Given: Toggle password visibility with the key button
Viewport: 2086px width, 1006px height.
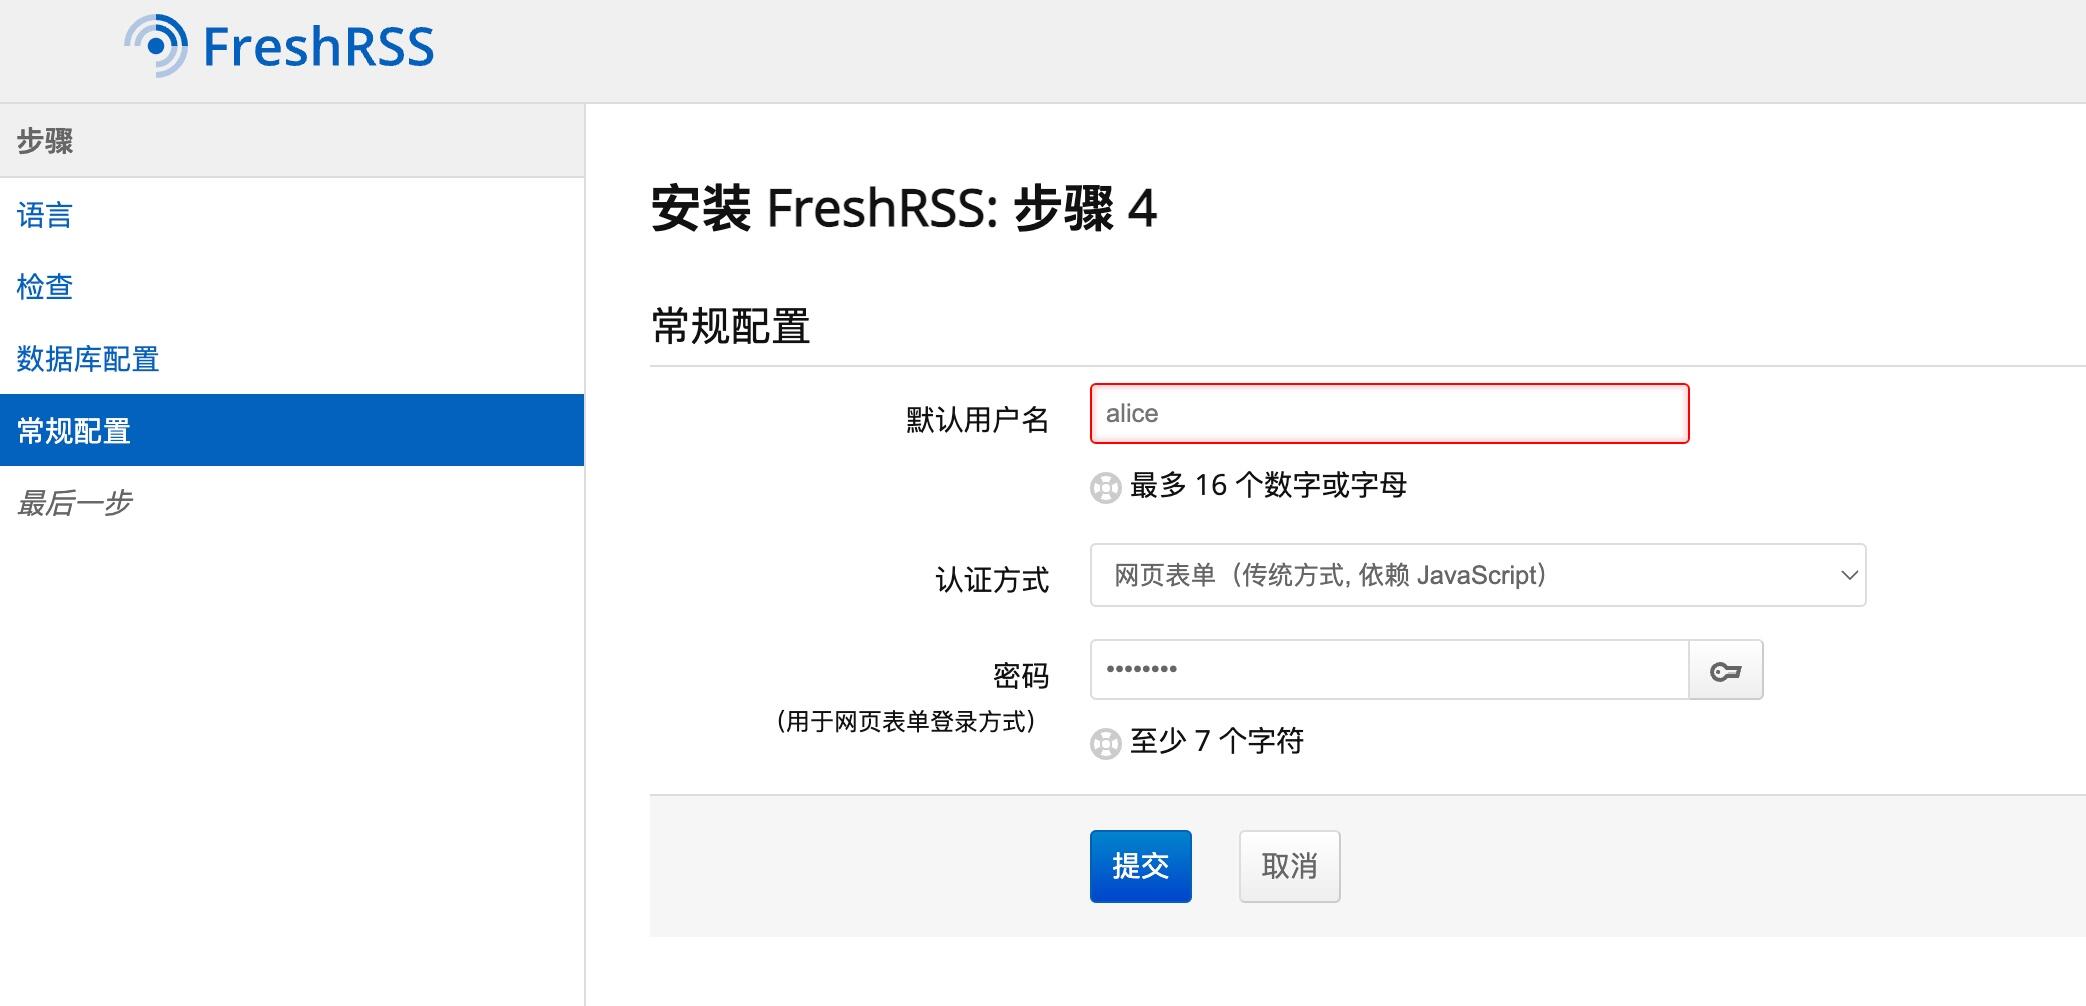Looking at the screenshot, I should click(x=1726, y=670).
